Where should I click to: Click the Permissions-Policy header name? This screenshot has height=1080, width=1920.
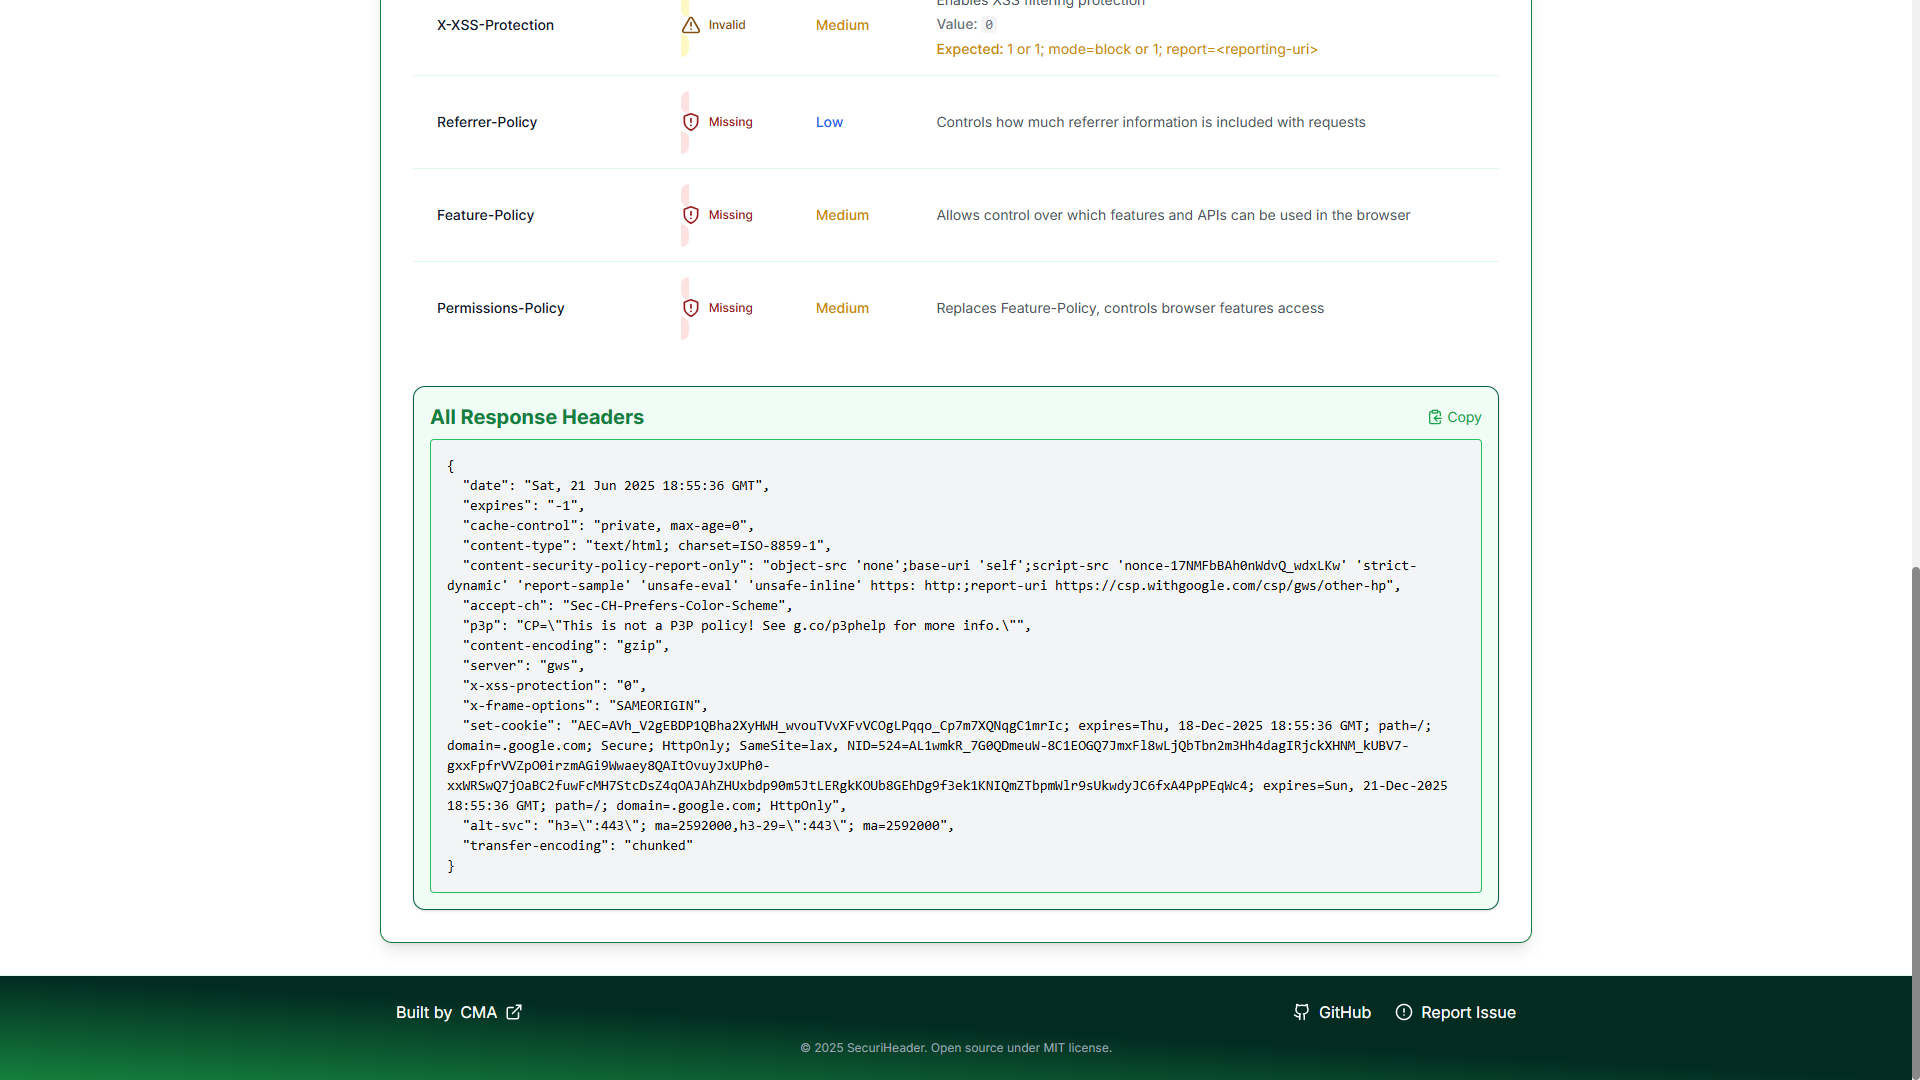[500, 308]
